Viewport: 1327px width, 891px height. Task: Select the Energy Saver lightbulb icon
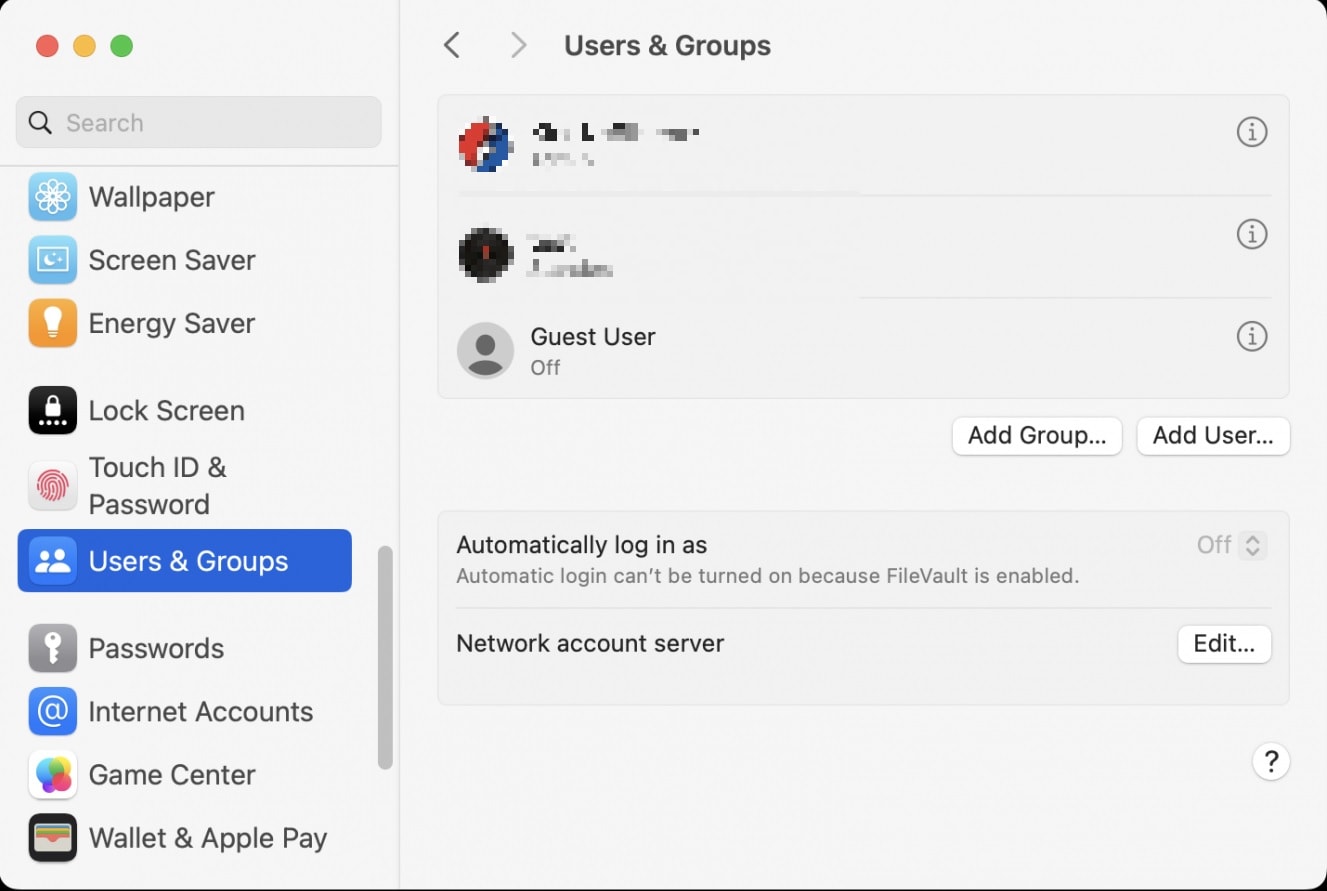52,323
